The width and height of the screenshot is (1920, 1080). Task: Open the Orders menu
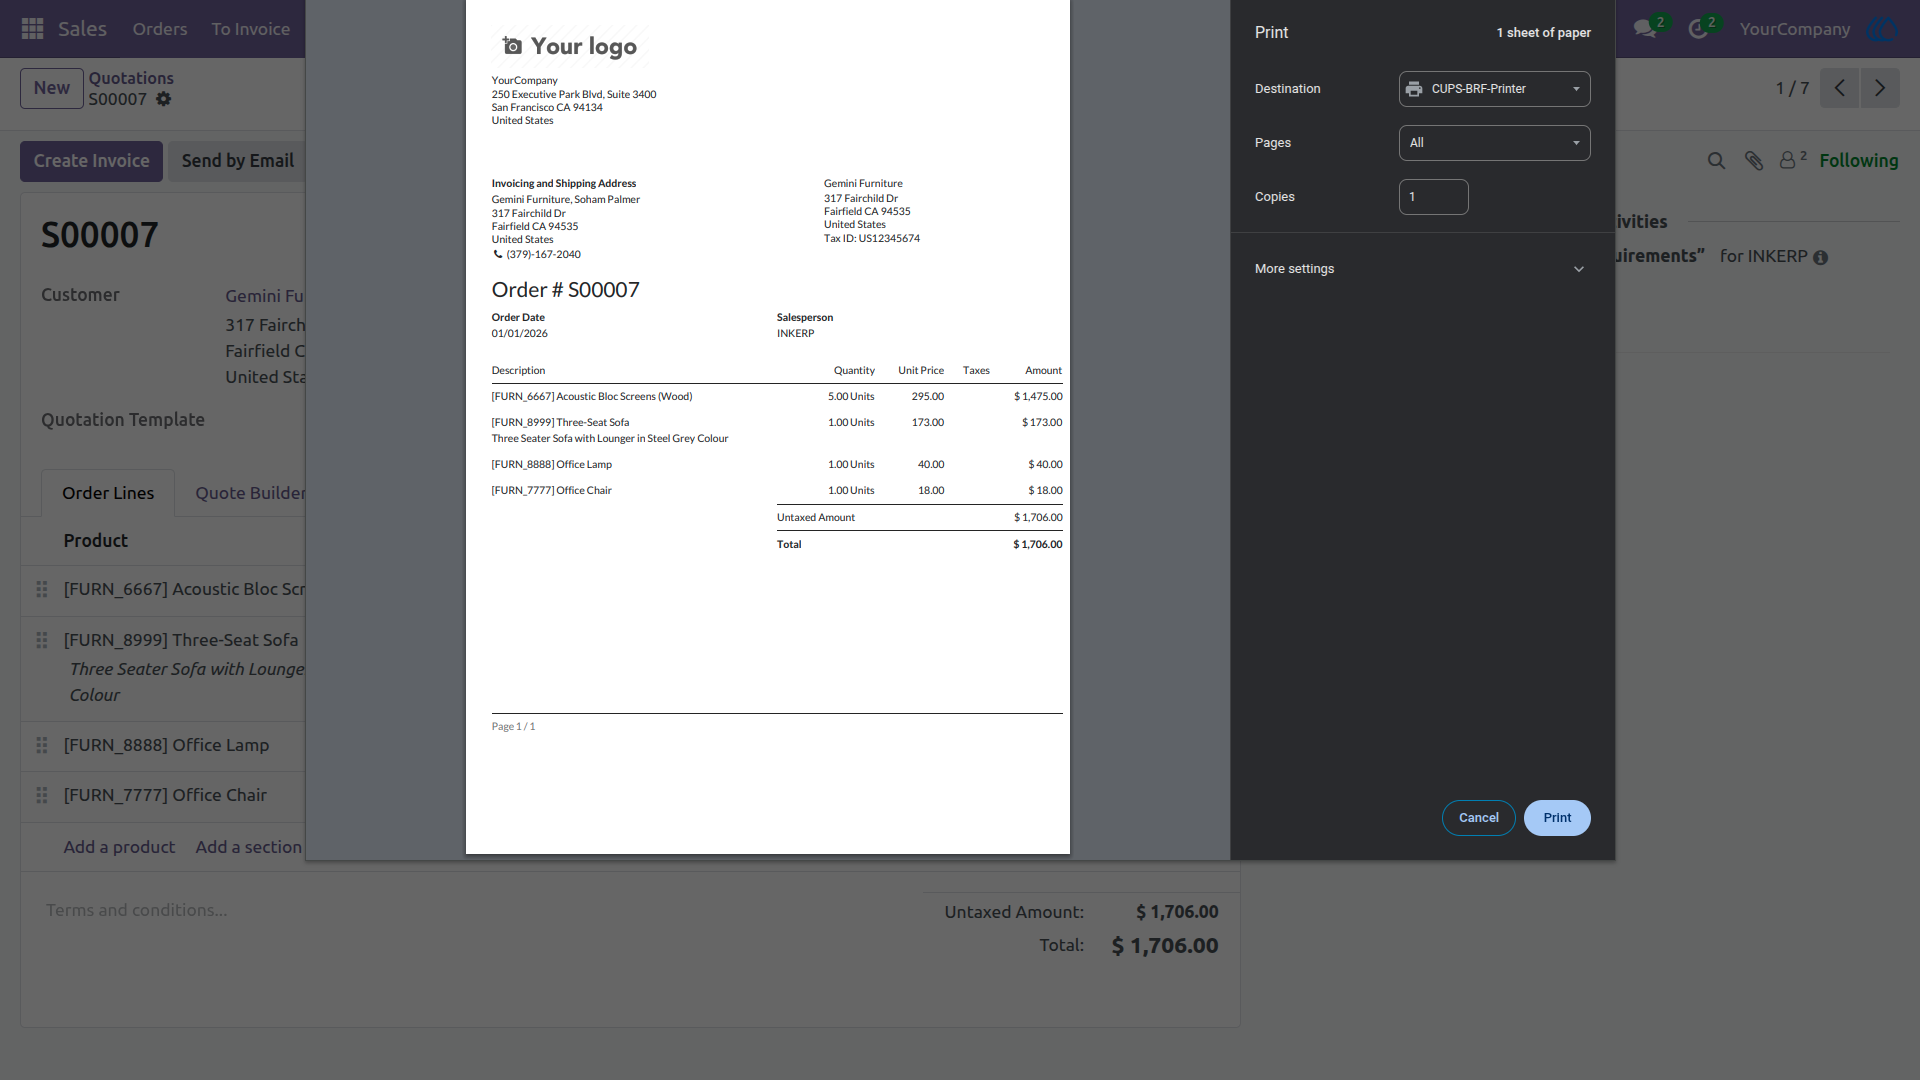tap(160, 29)
